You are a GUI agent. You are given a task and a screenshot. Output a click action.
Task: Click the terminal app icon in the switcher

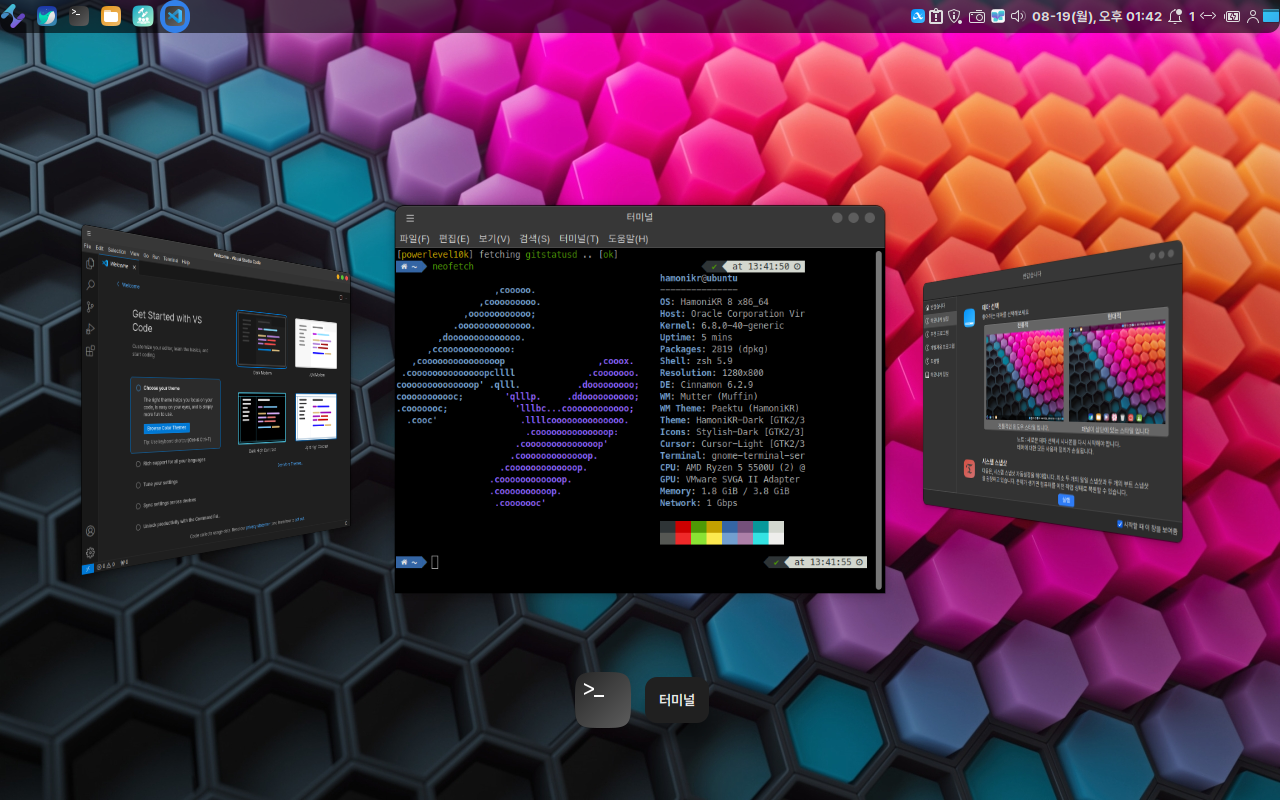point(603,700)
